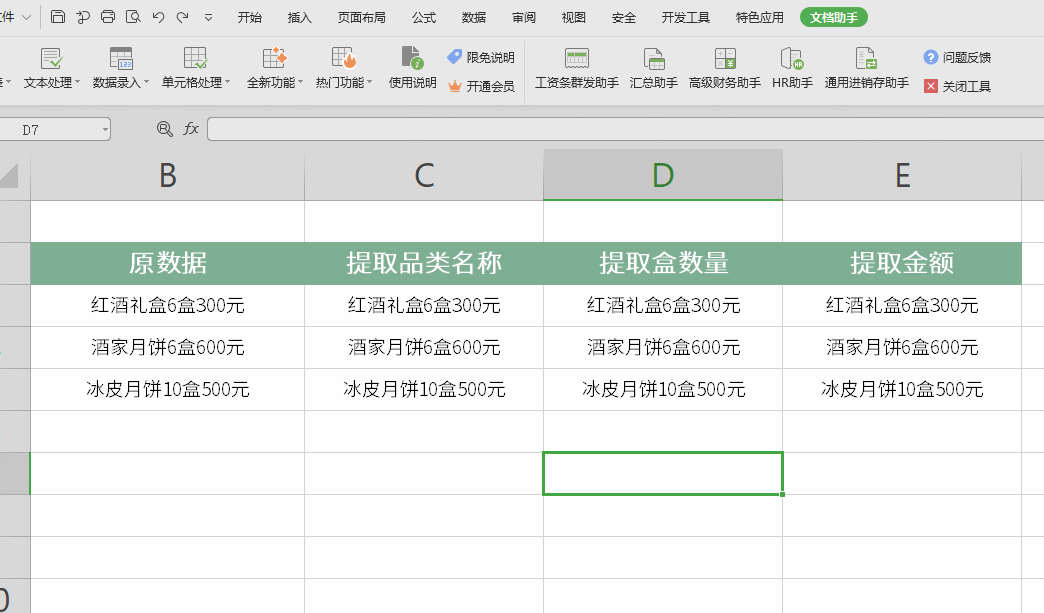Click 开通会员 crown button
This screenshot has height=613, width=1044.
pyautogui.click(x=481, y=86)
